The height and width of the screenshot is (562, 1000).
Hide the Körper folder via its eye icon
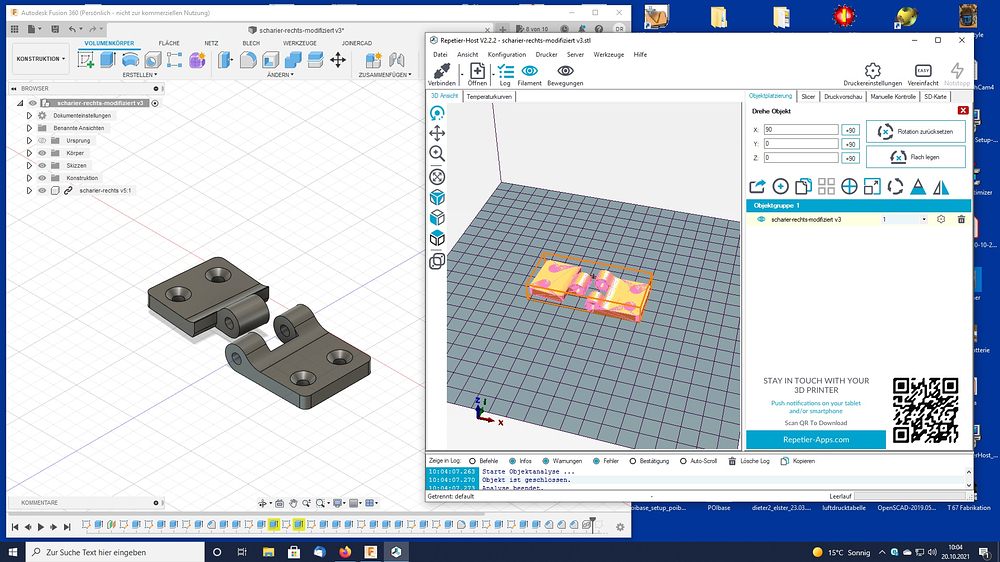point(42,153)
